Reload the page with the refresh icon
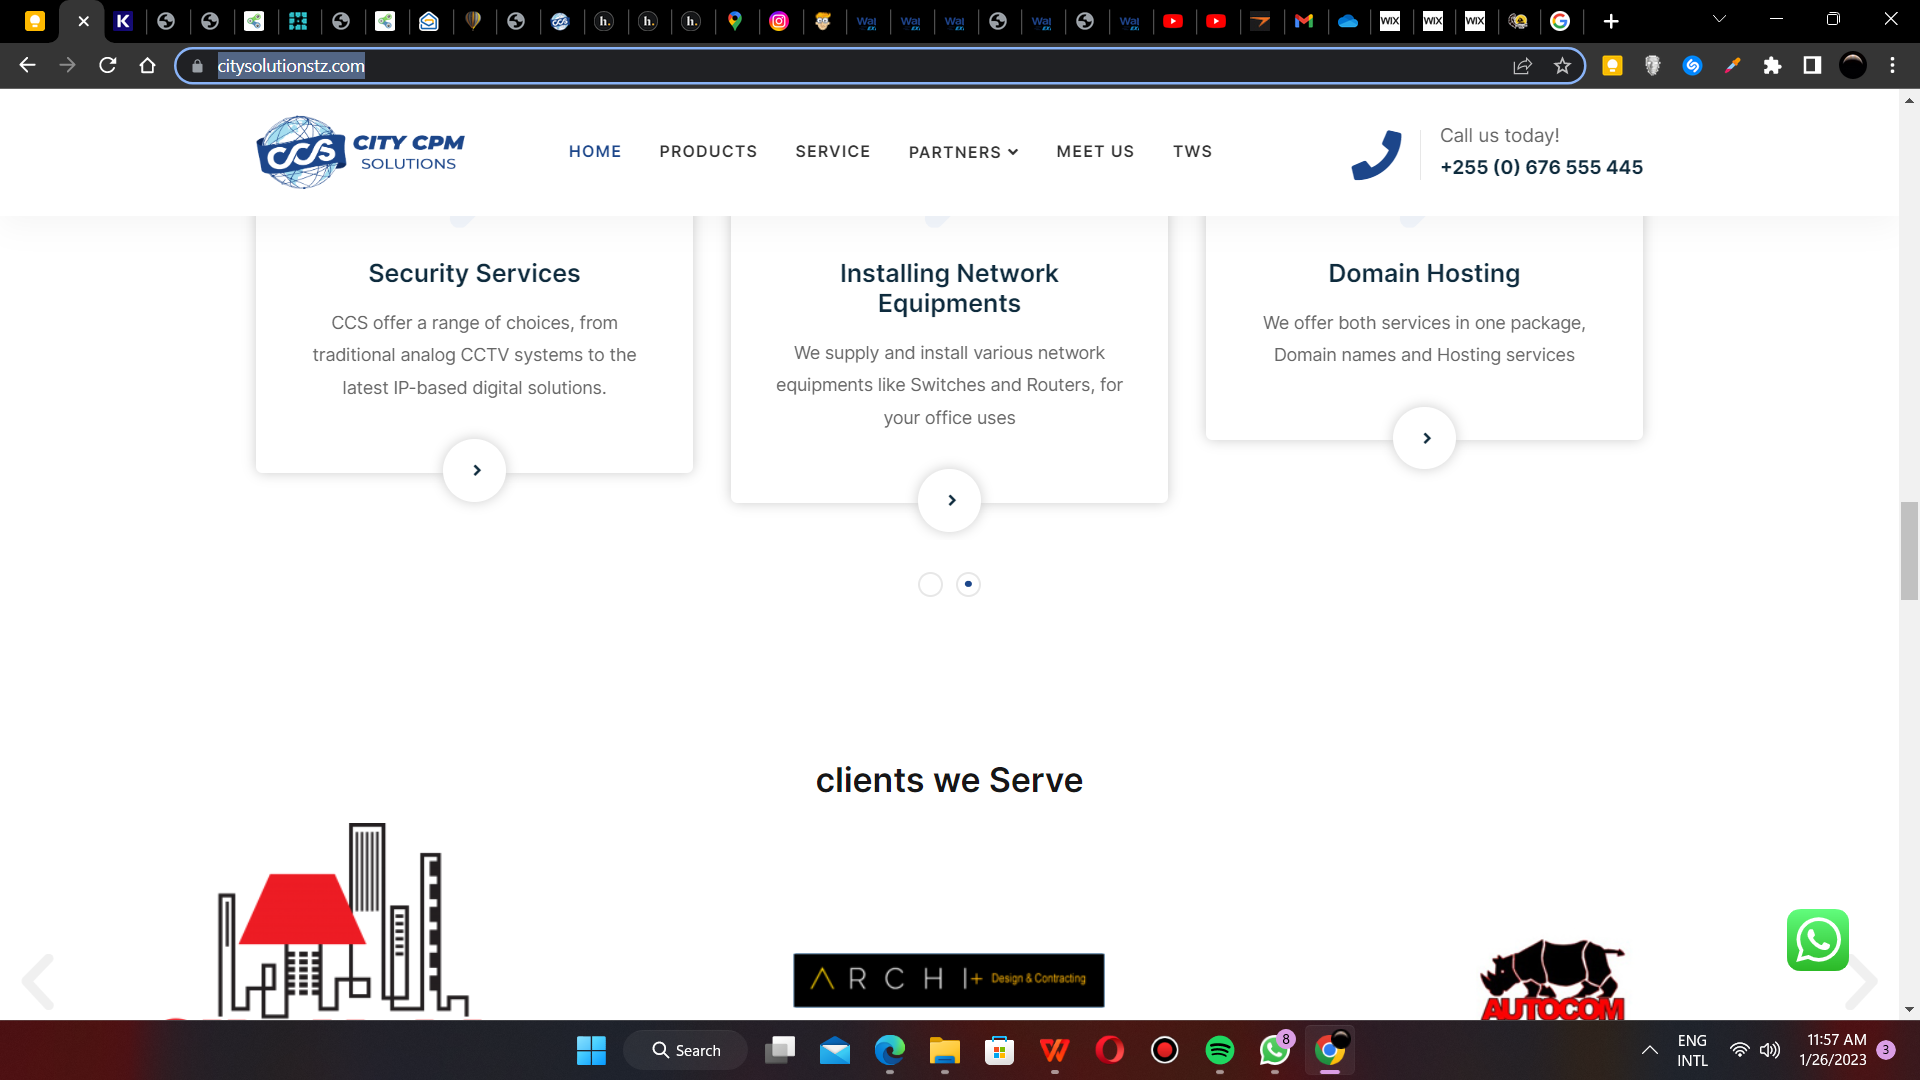 [108, 66]
